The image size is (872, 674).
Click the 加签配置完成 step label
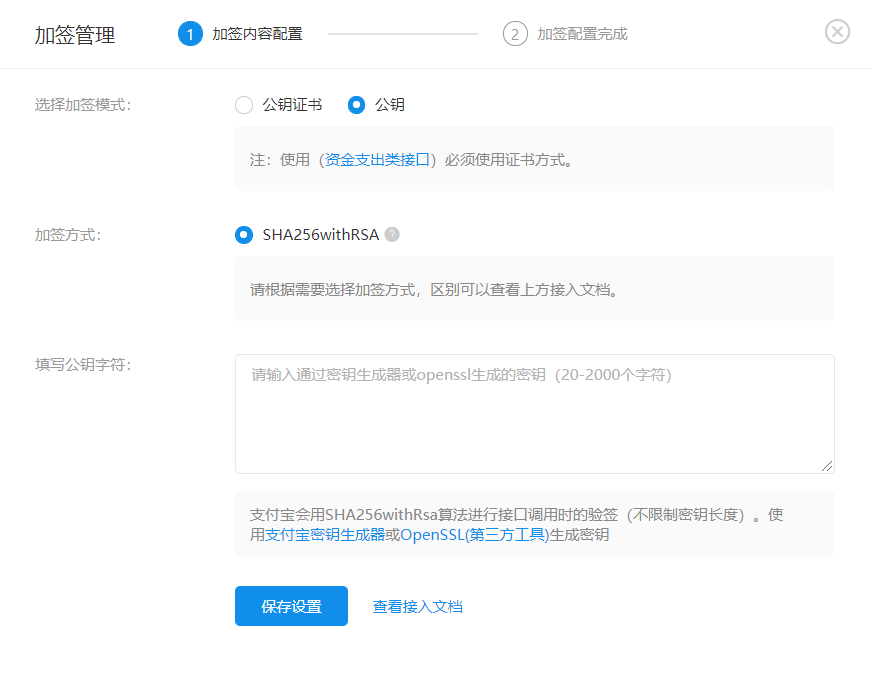(582, 34)
